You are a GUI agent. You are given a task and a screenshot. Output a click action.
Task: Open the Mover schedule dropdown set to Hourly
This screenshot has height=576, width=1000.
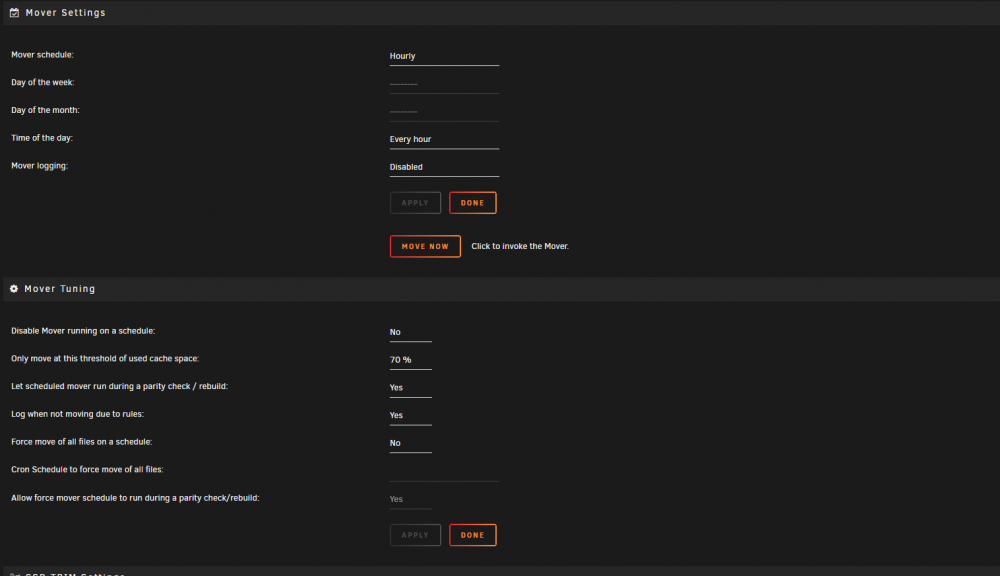click(x=444, y=56)
